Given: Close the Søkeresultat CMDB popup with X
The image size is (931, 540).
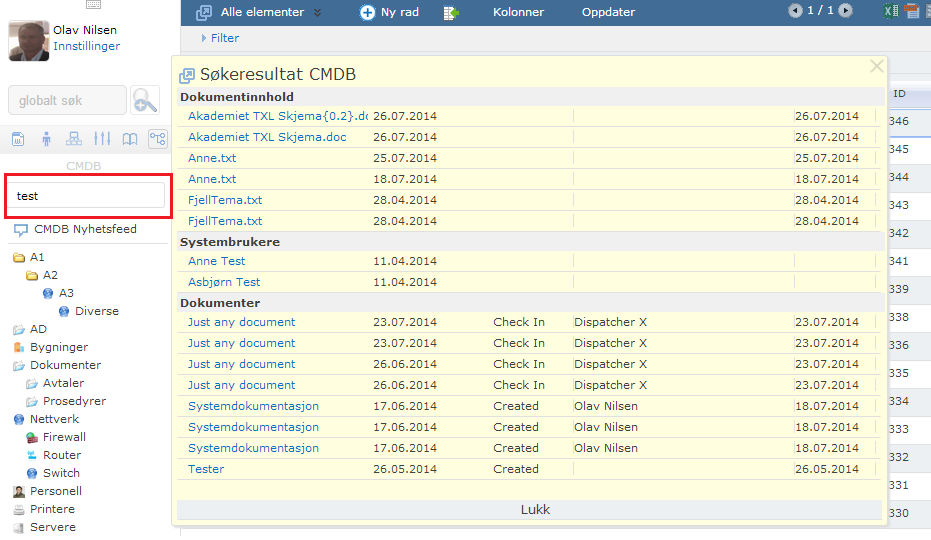Looking at the screenshot, I should (877, 67).
